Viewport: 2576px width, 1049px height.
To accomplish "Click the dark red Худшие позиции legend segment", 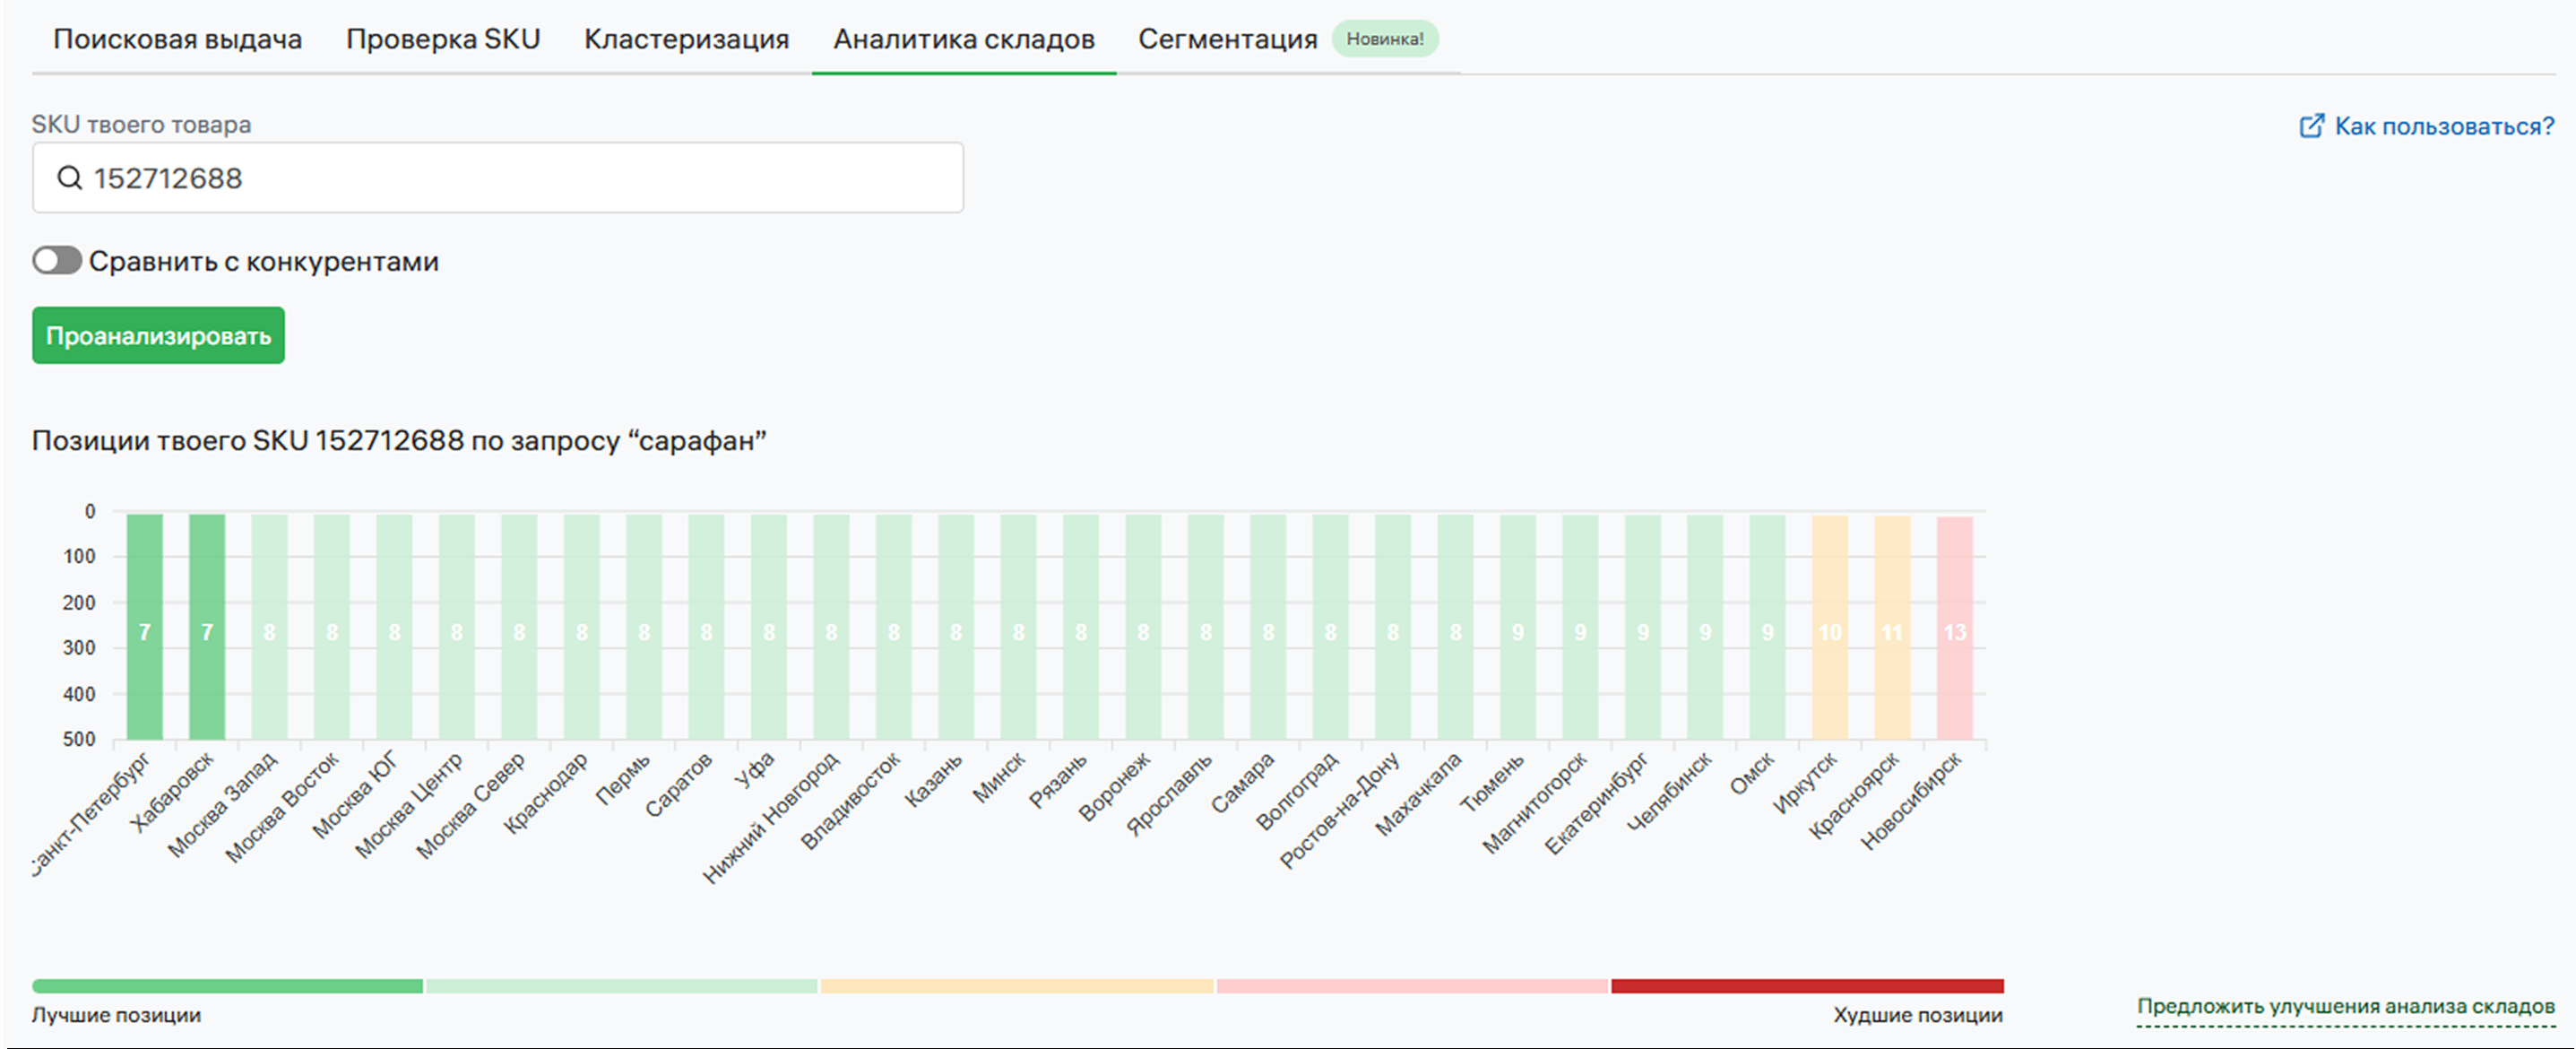I will (1806, 986).
